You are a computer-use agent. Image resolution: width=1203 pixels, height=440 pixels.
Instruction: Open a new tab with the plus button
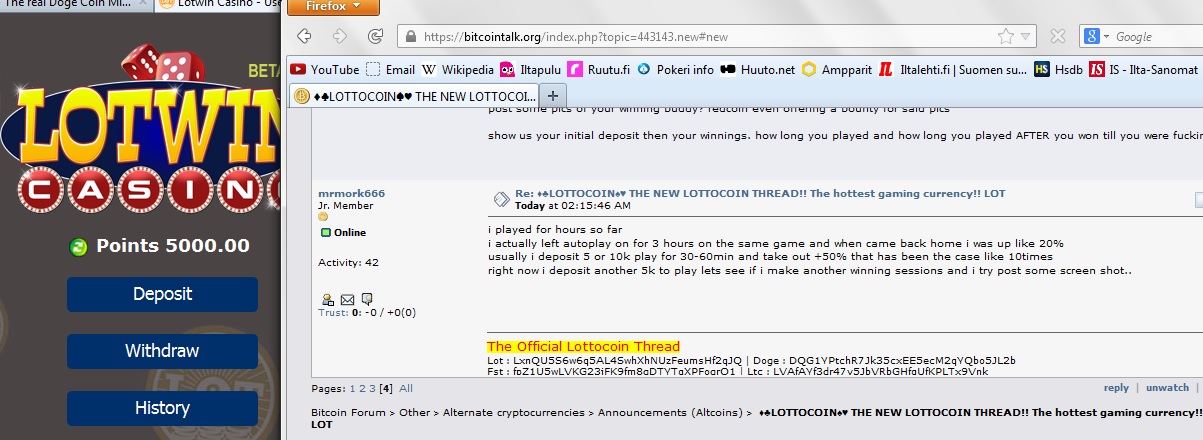[x=553, y=95]
